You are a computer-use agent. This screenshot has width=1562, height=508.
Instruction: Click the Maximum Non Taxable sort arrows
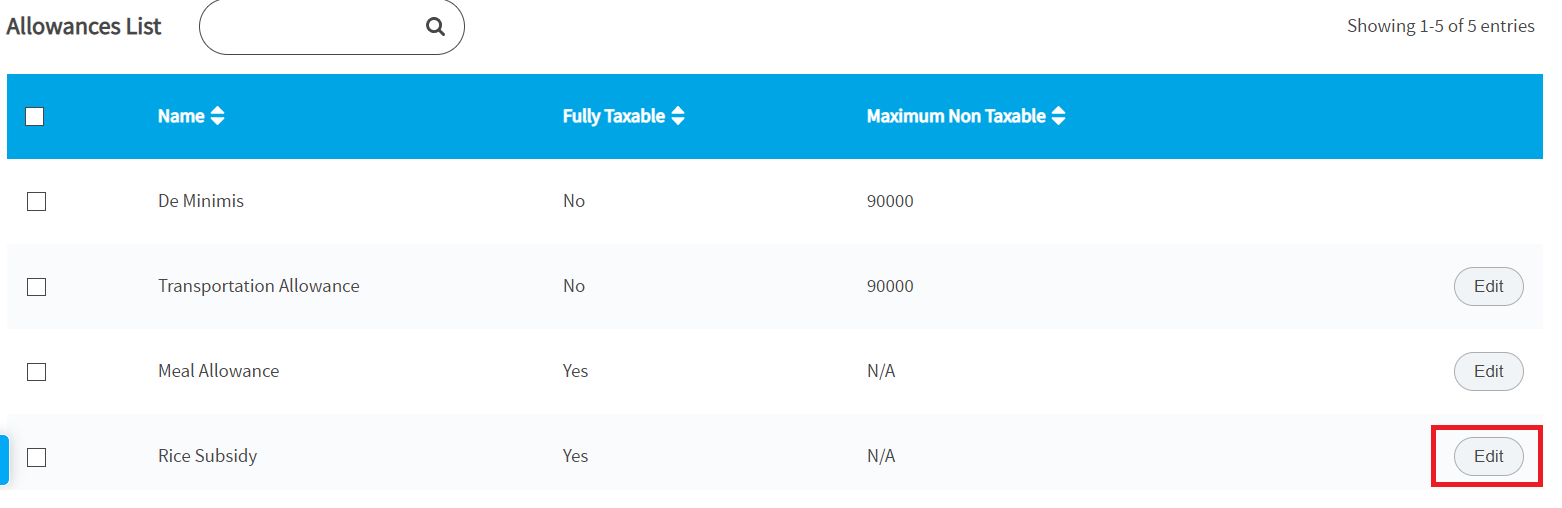point(1058,116)
